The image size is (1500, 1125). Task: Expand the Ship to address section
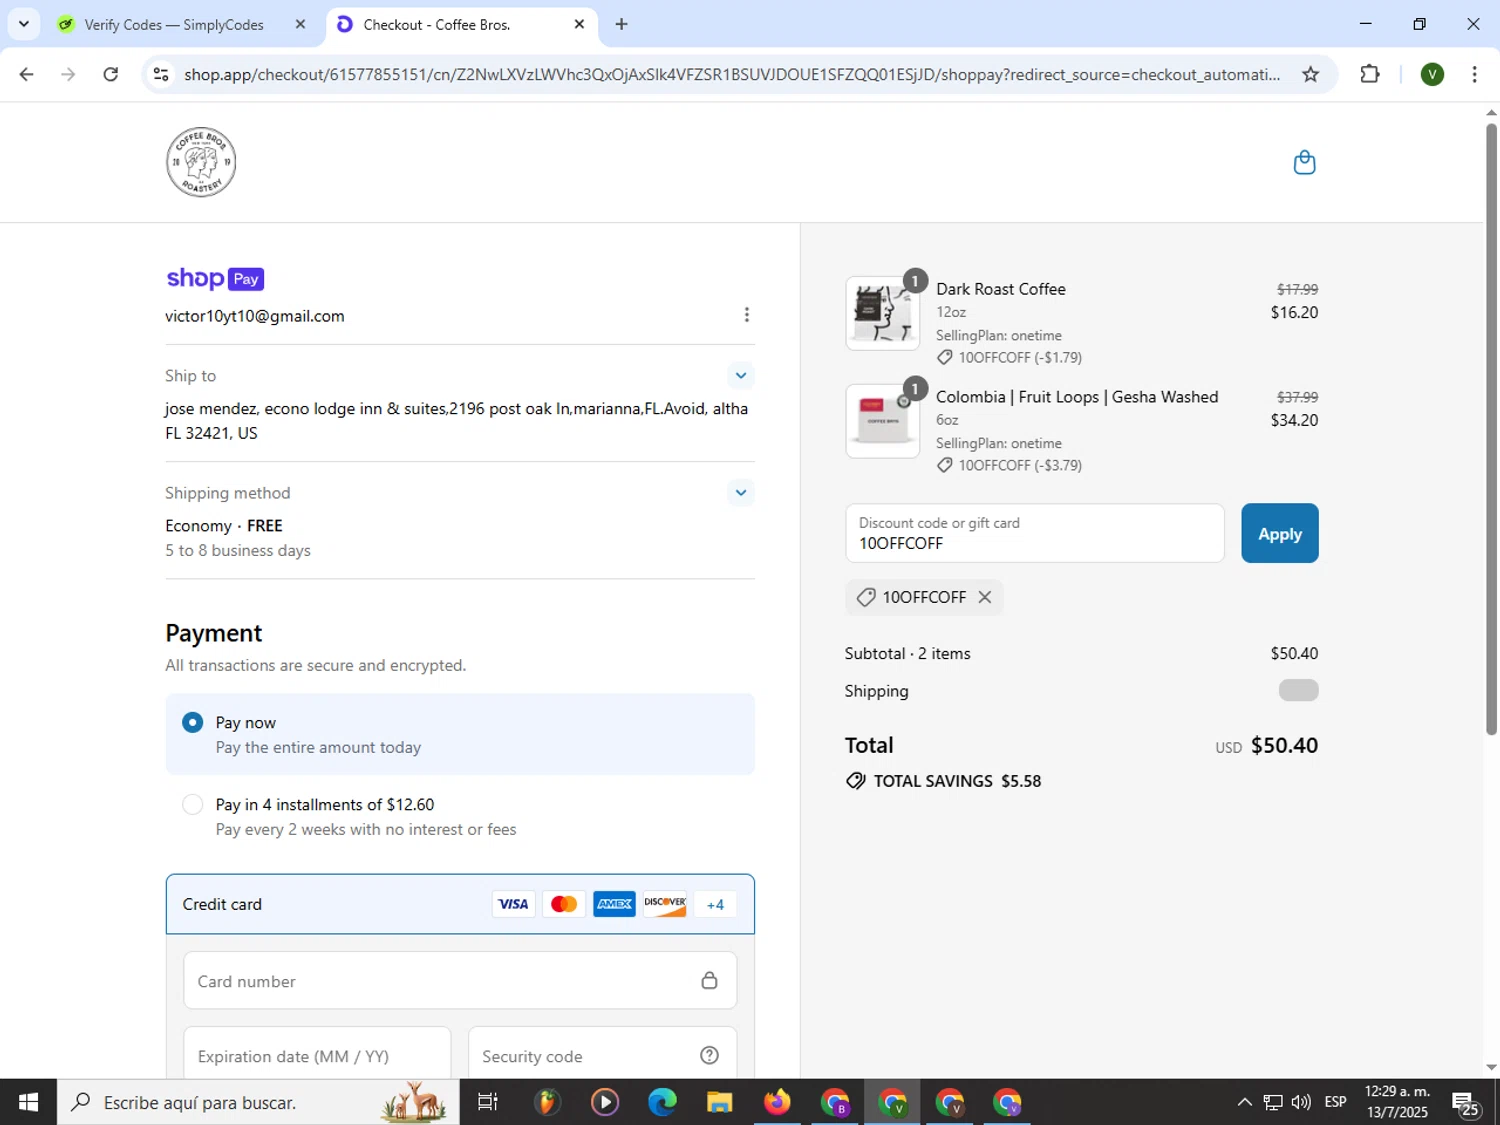740,376
